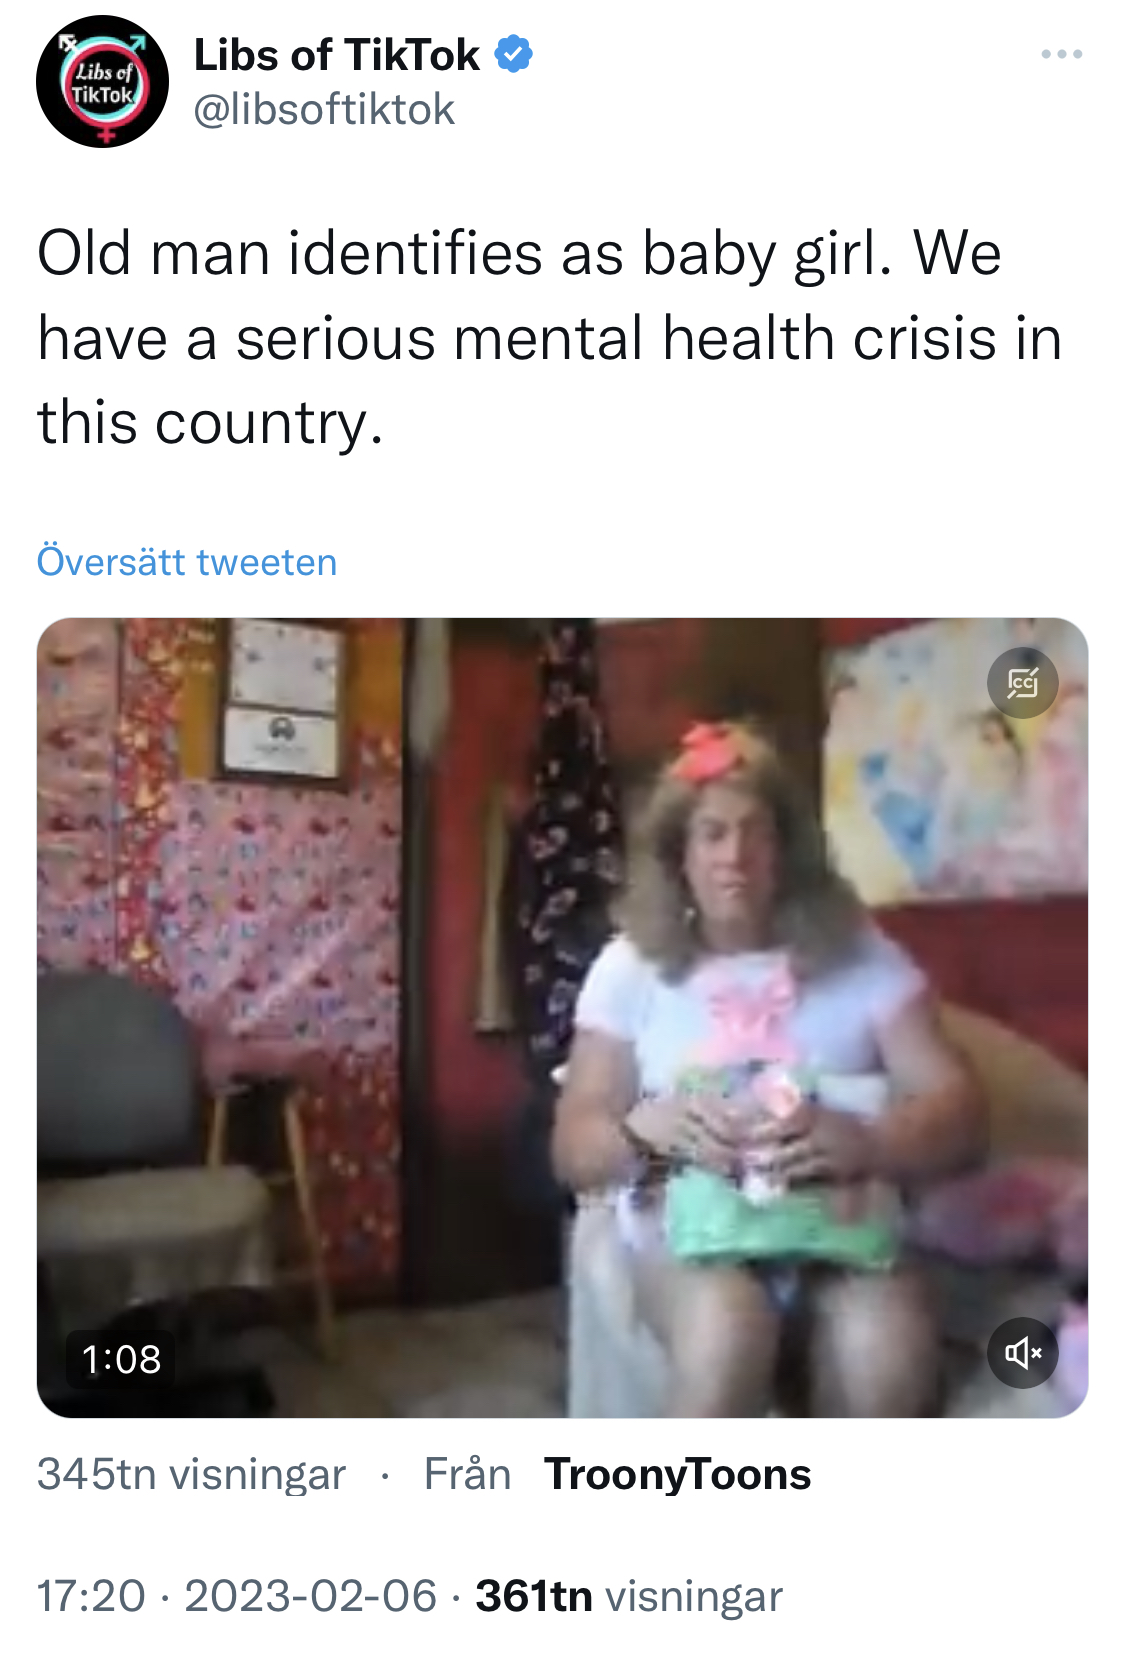Click the Från label beside TroonyToons
Image resolution: width=1125 pixels, height=1658 pixels.
467,1474
